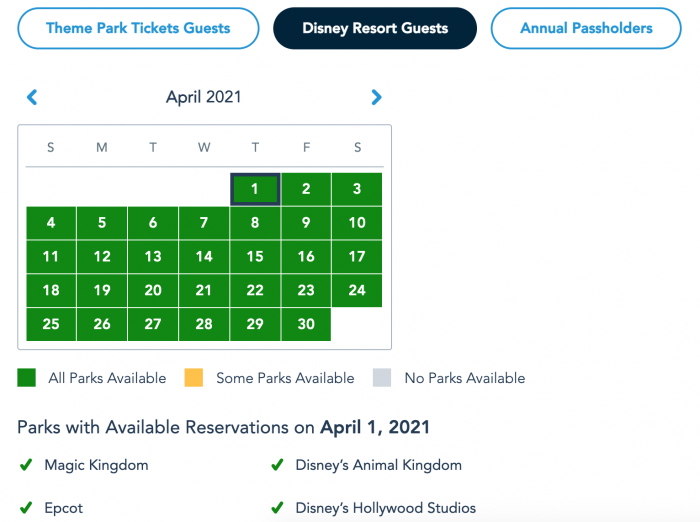The width and height of the screenshot is (700, 522).
Task: Select the Disney Resort Guests tab
Action: click(x=375, y=28)
